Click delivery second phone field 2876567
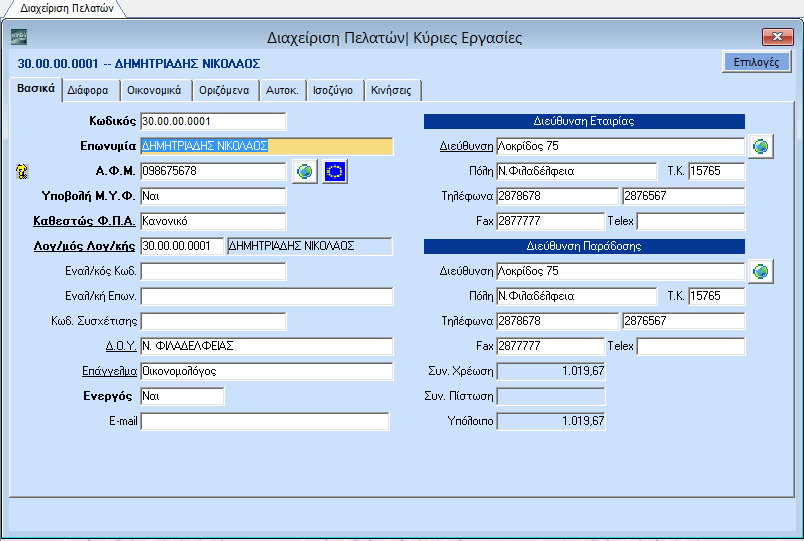 [684, 322]
